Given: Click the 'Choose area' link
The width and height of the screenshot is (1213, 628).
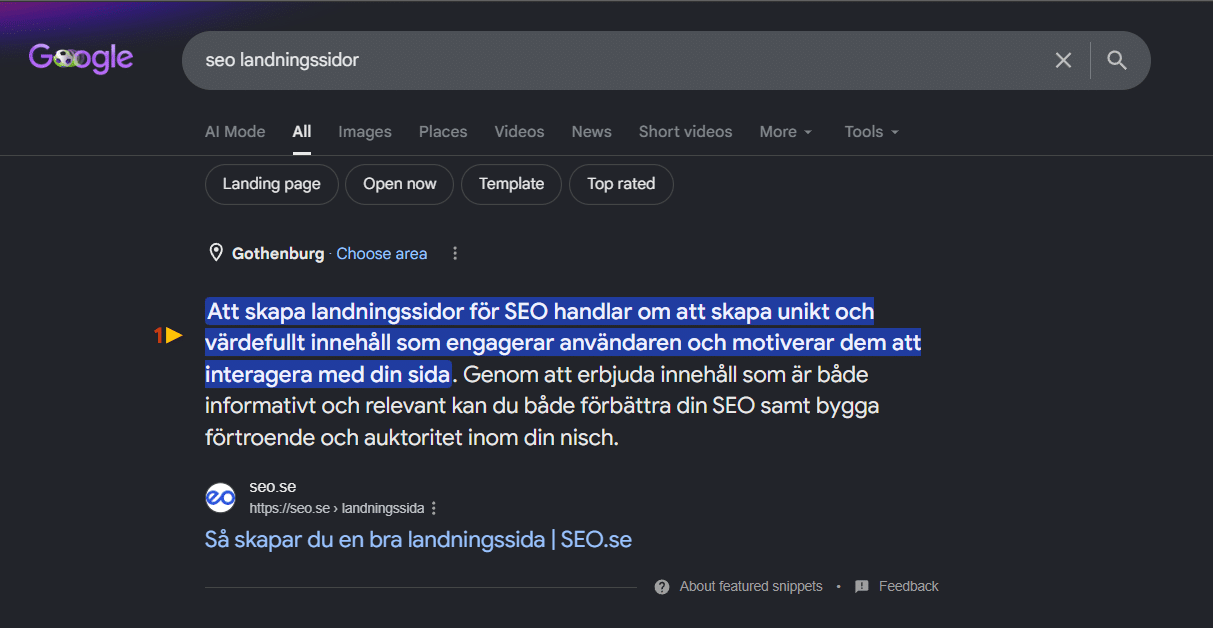Looking at the screenshot, I should 382,254.
